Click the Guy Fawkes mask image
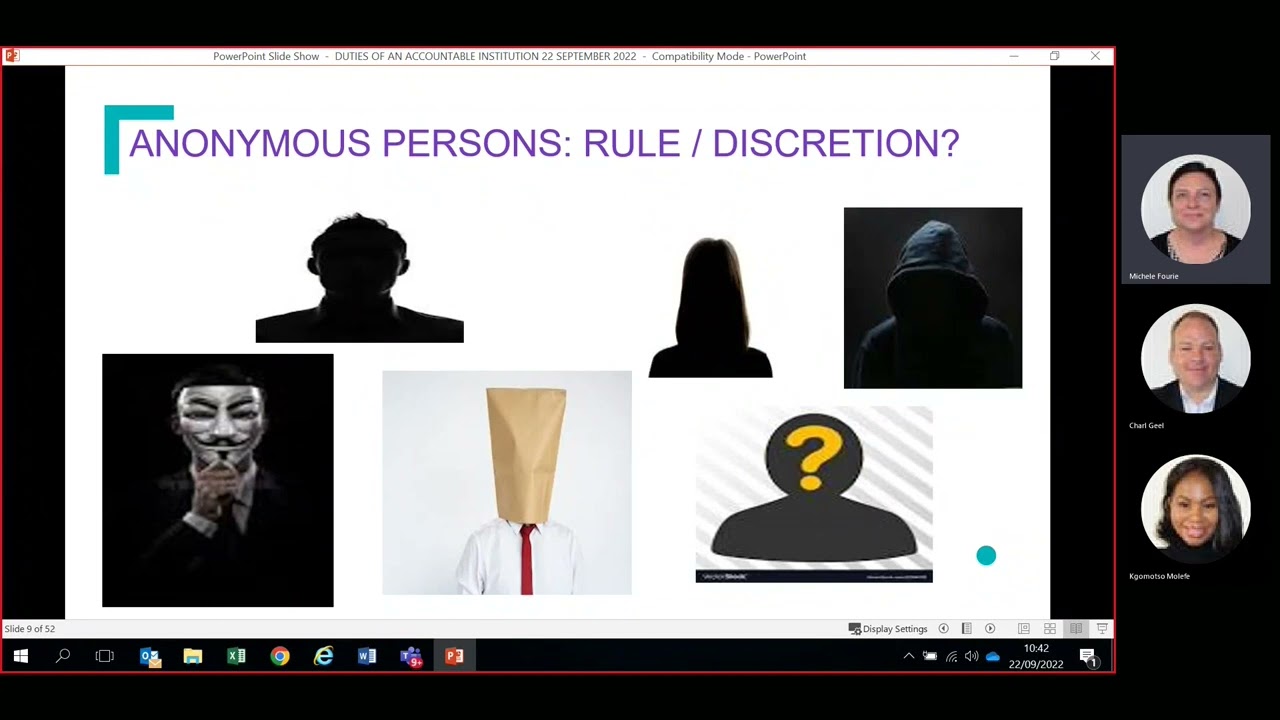Screen dimensions: 1280x720 coord(218,480)
